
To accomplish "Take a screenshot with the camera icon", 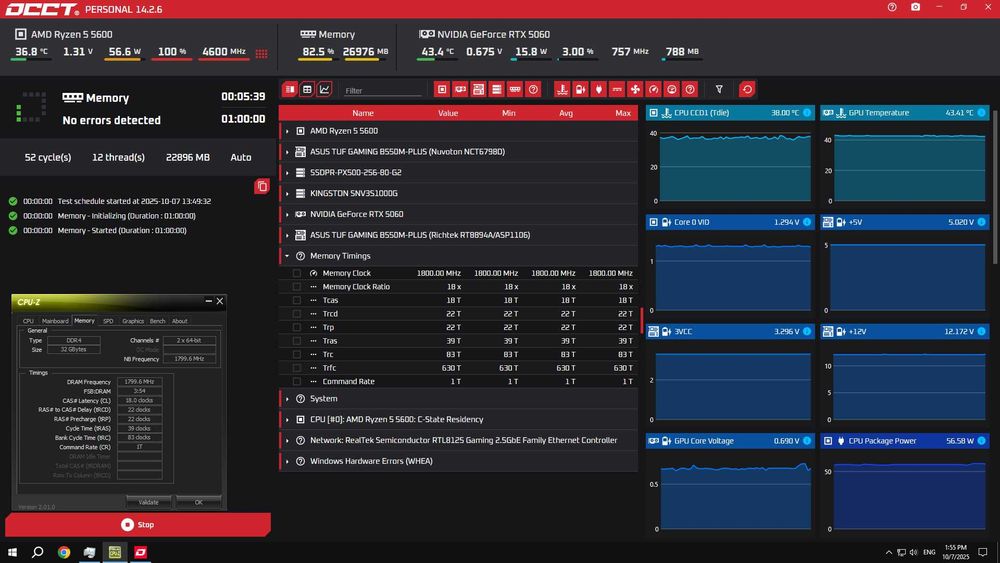I will click(916, 7).
